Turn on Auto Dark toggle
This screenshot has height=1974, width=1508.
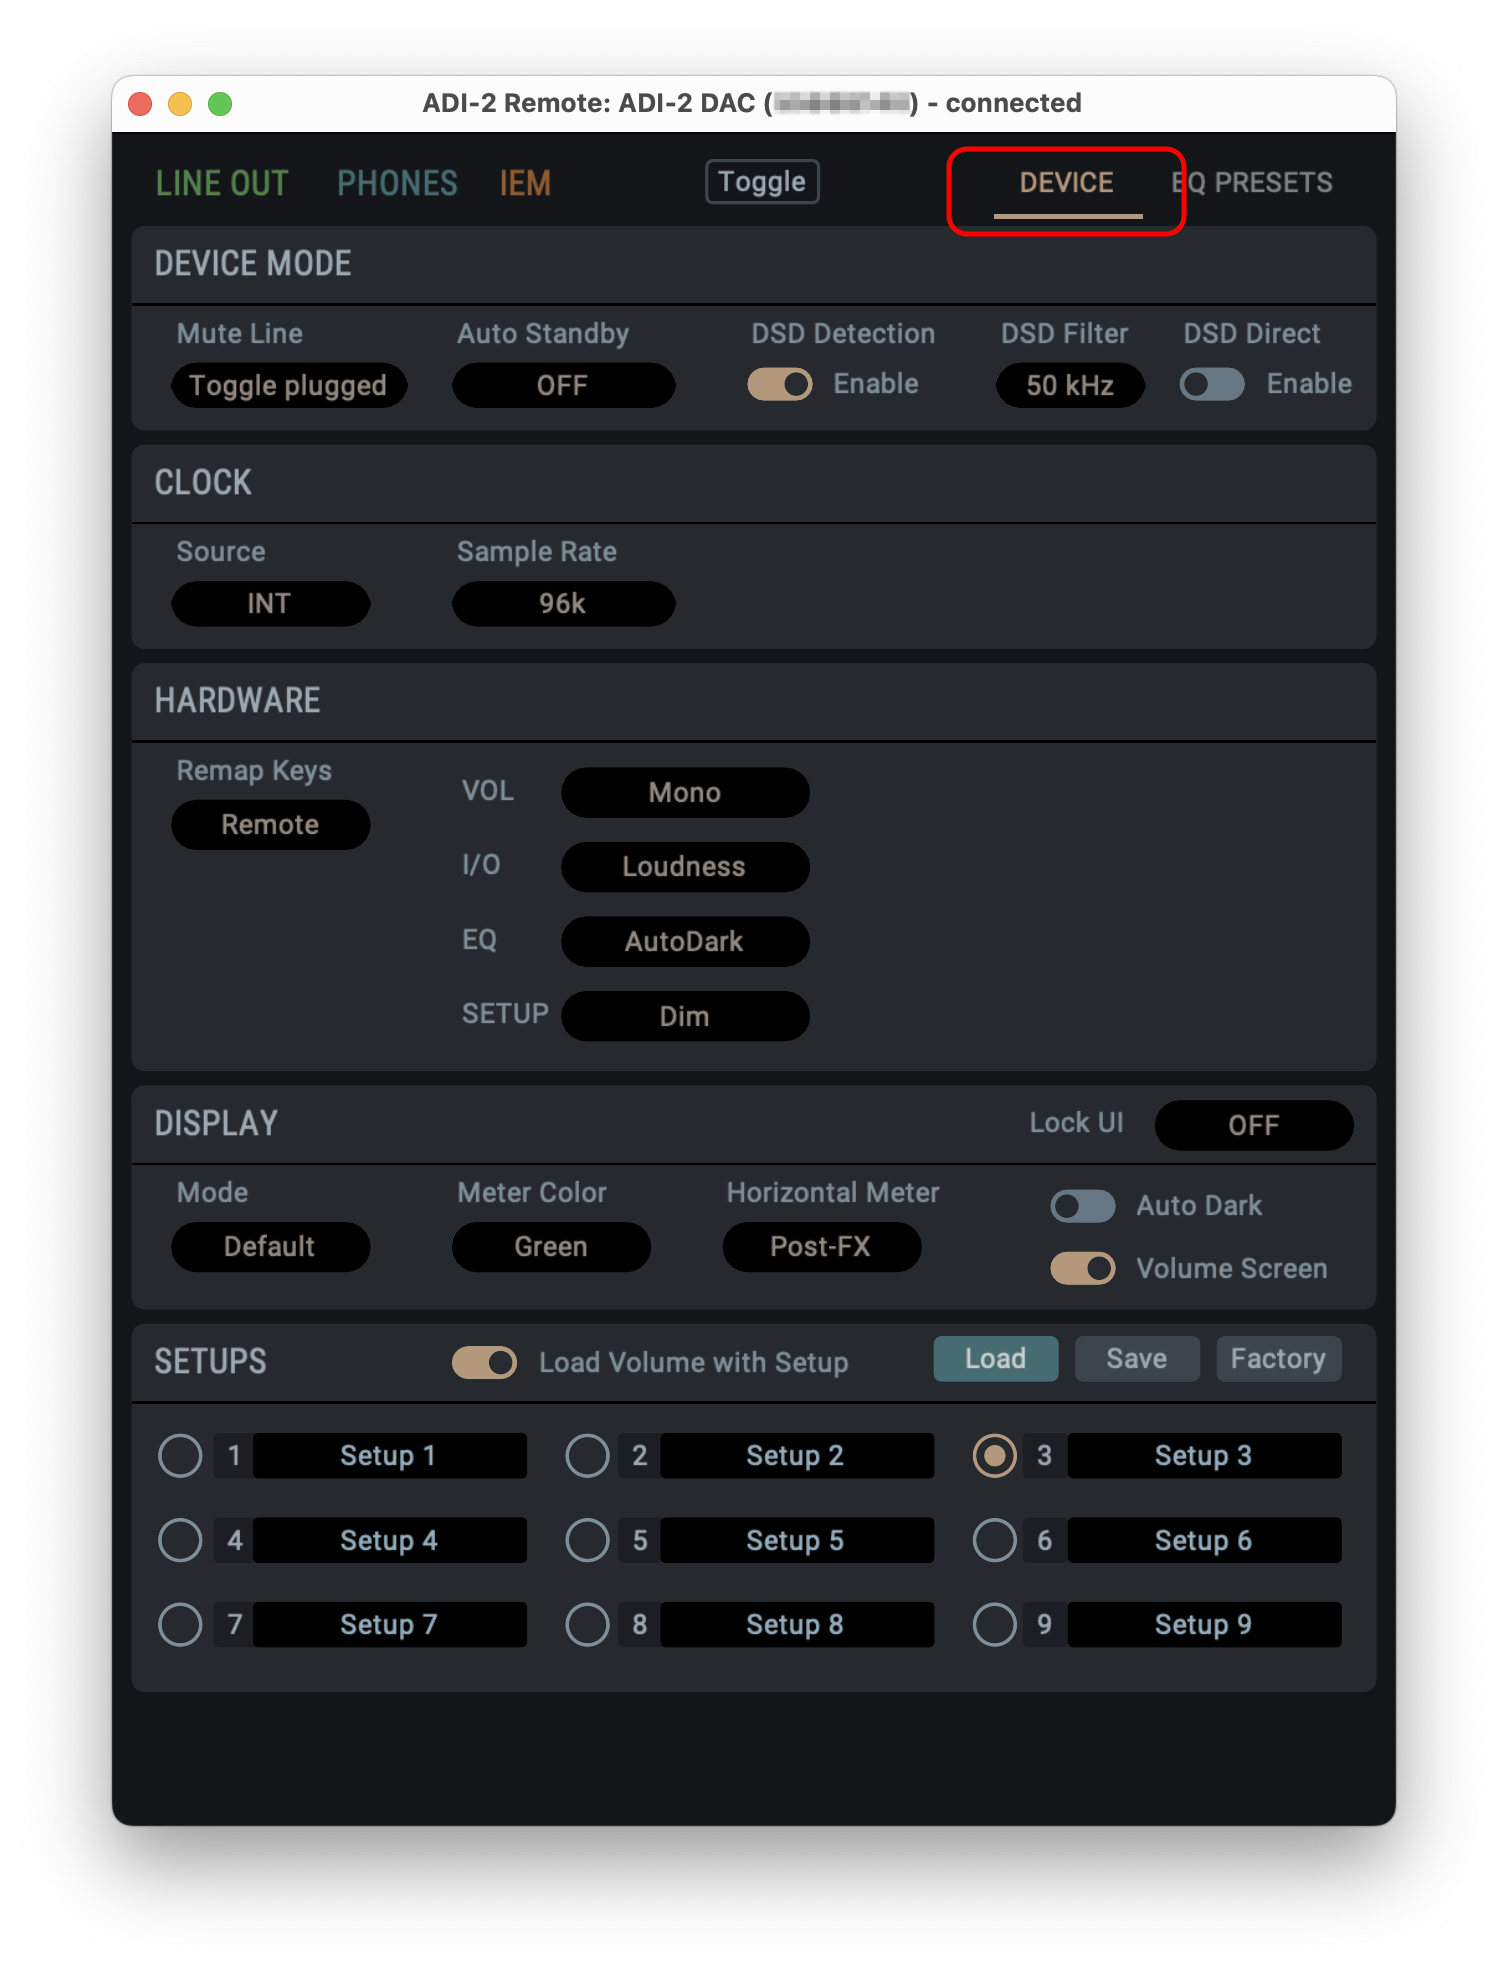(1082, 1206)
